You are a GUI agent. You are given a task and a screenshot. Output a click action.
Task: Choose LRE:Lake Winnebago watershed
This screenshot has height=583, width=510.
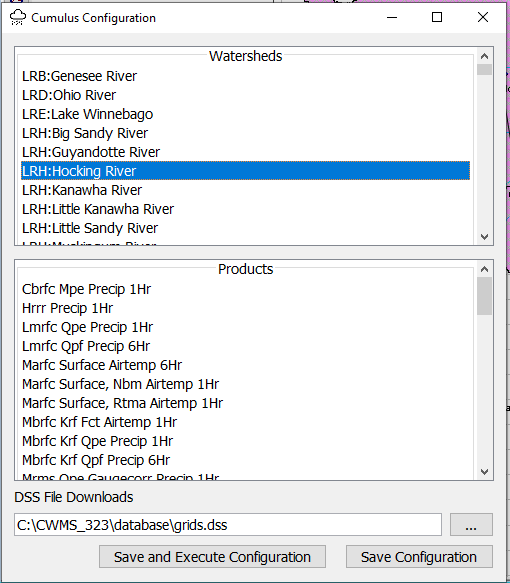(245, 114)
